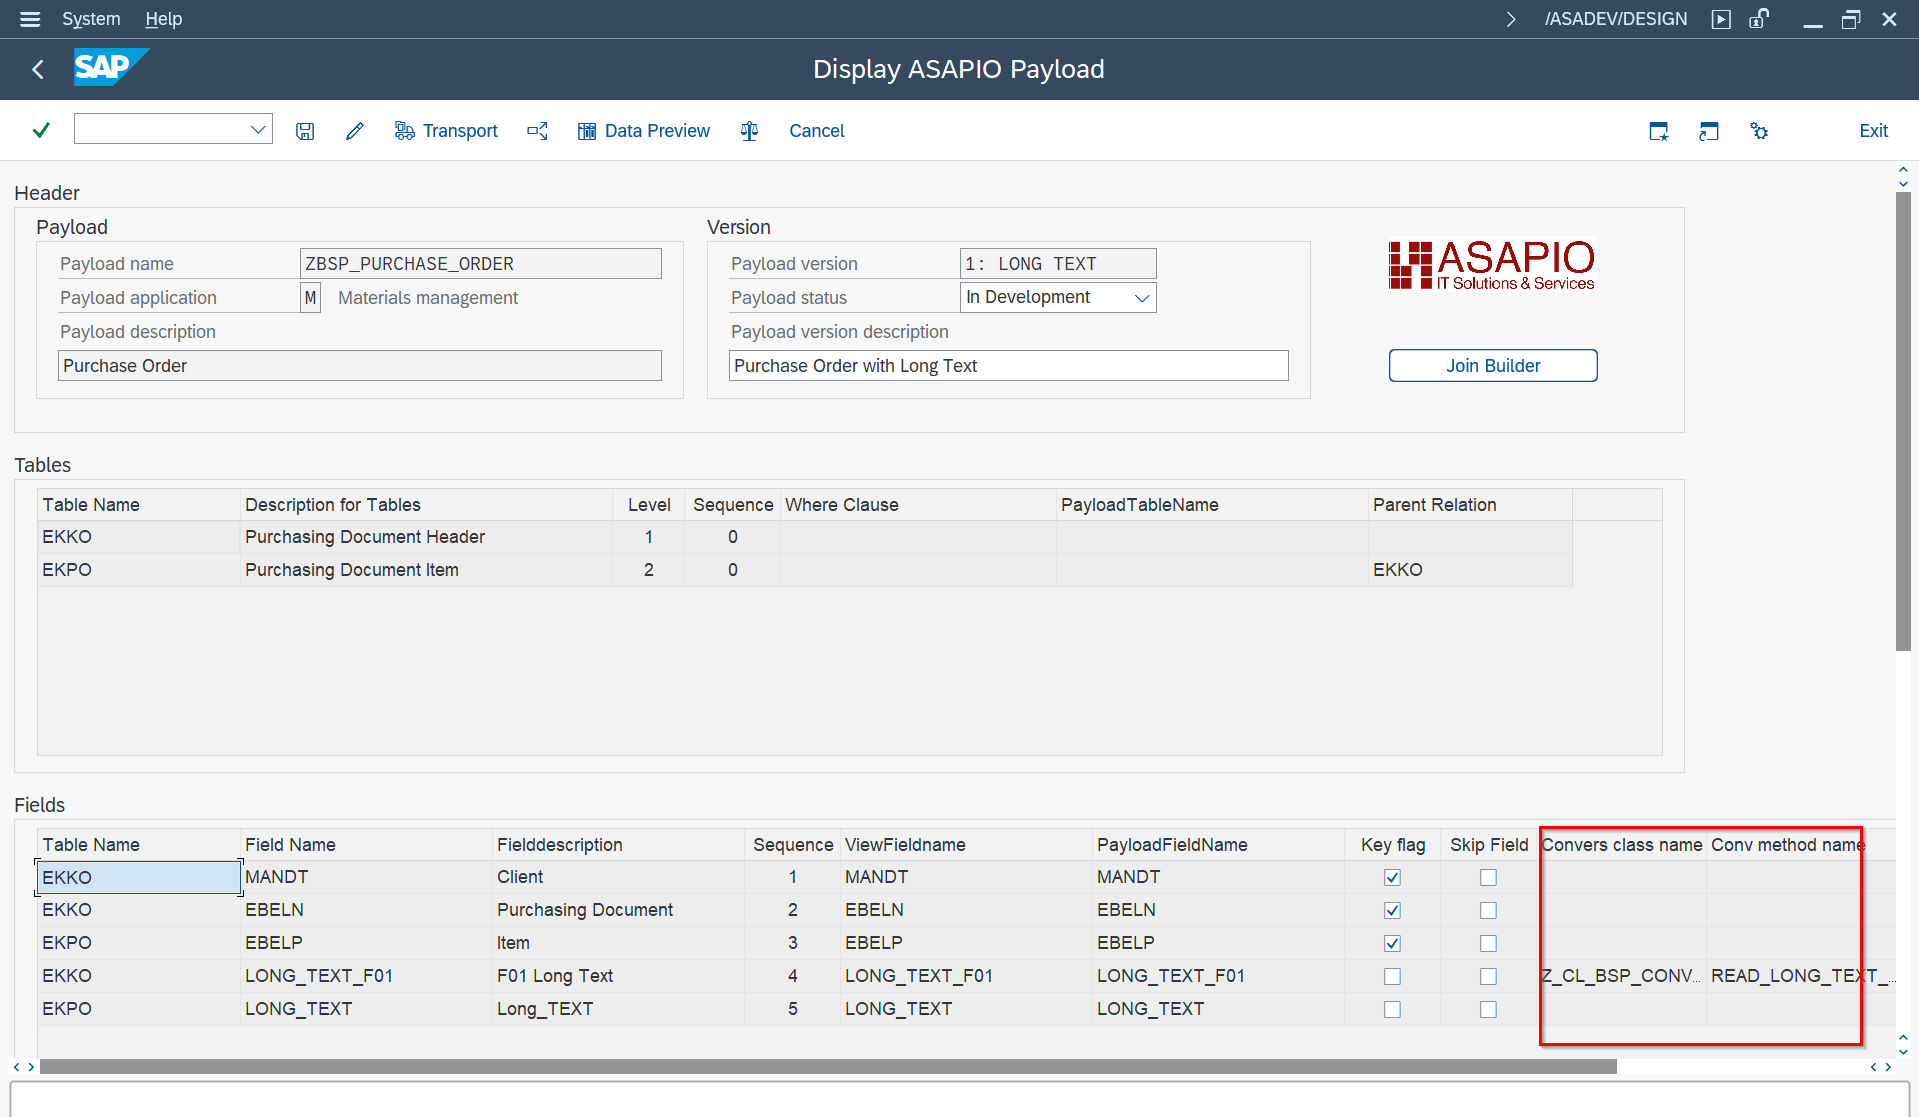Click the command input field
This screenshot has height=1117, width=1919.
(x=160, y=130)
